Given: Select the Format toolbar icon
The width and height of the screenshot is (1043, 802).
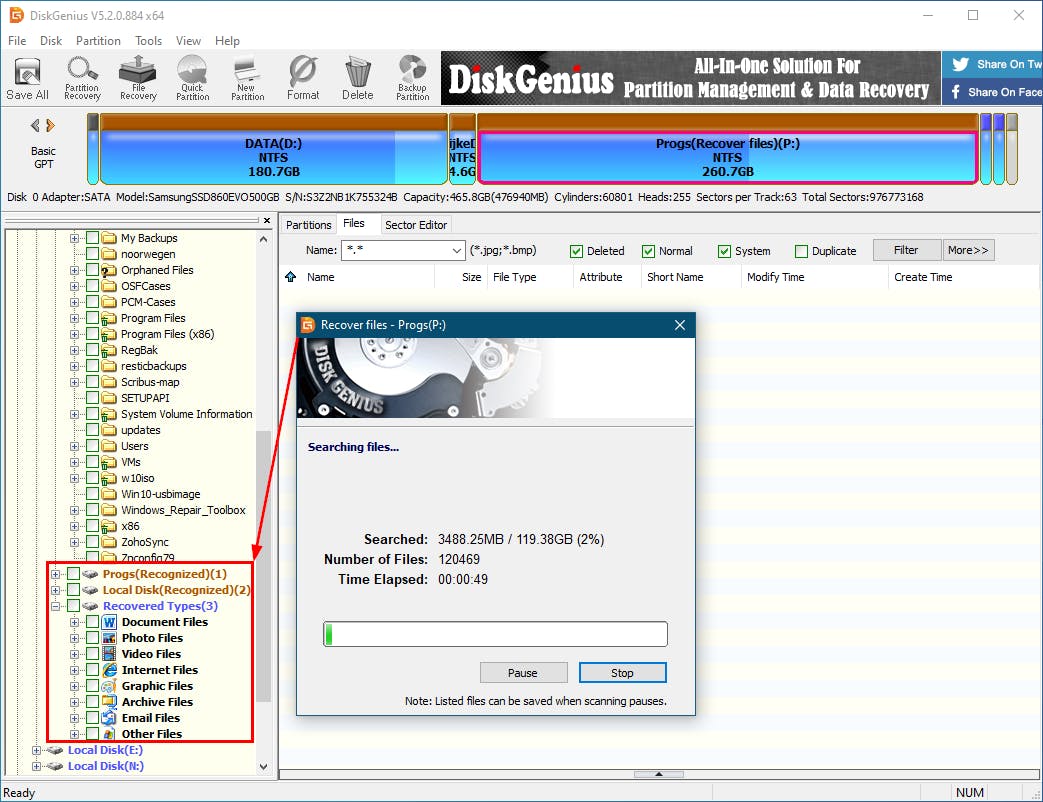Looking at the screenshot, I should point(303,78).
